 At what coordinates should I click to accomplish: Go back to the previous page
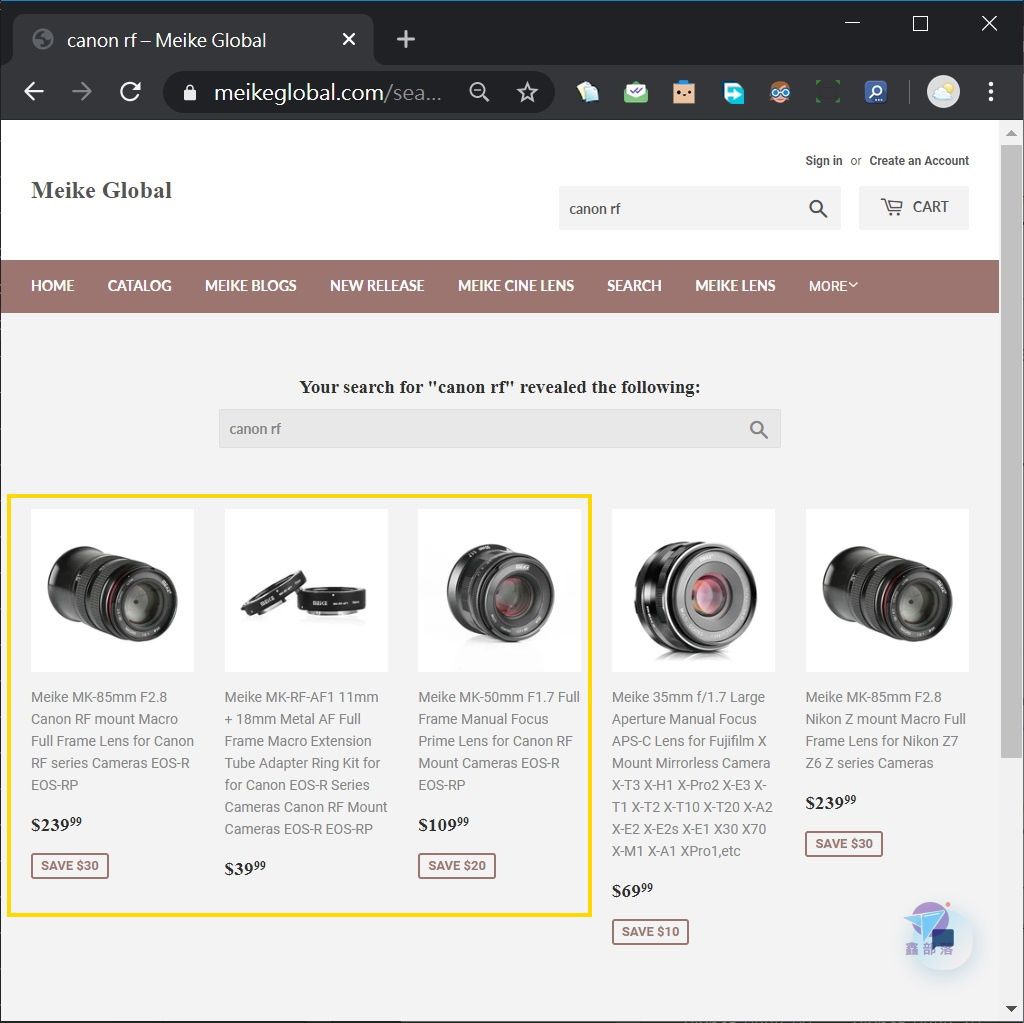click(34, 91)
